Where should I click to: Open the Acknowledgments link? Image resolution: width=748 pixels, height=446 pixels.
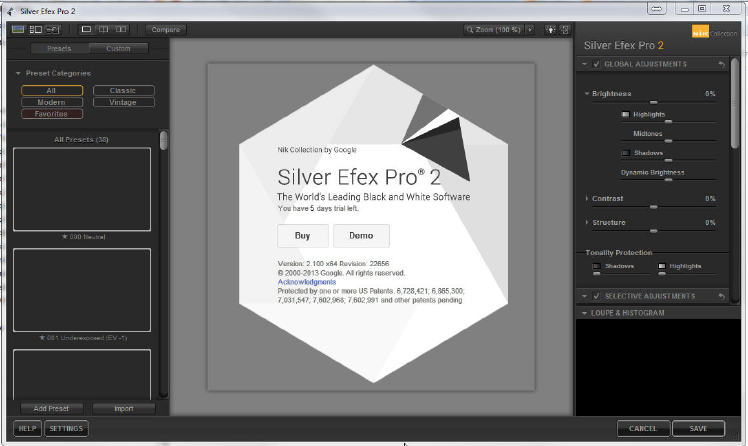pyautogui.click(x=307, y=282)
